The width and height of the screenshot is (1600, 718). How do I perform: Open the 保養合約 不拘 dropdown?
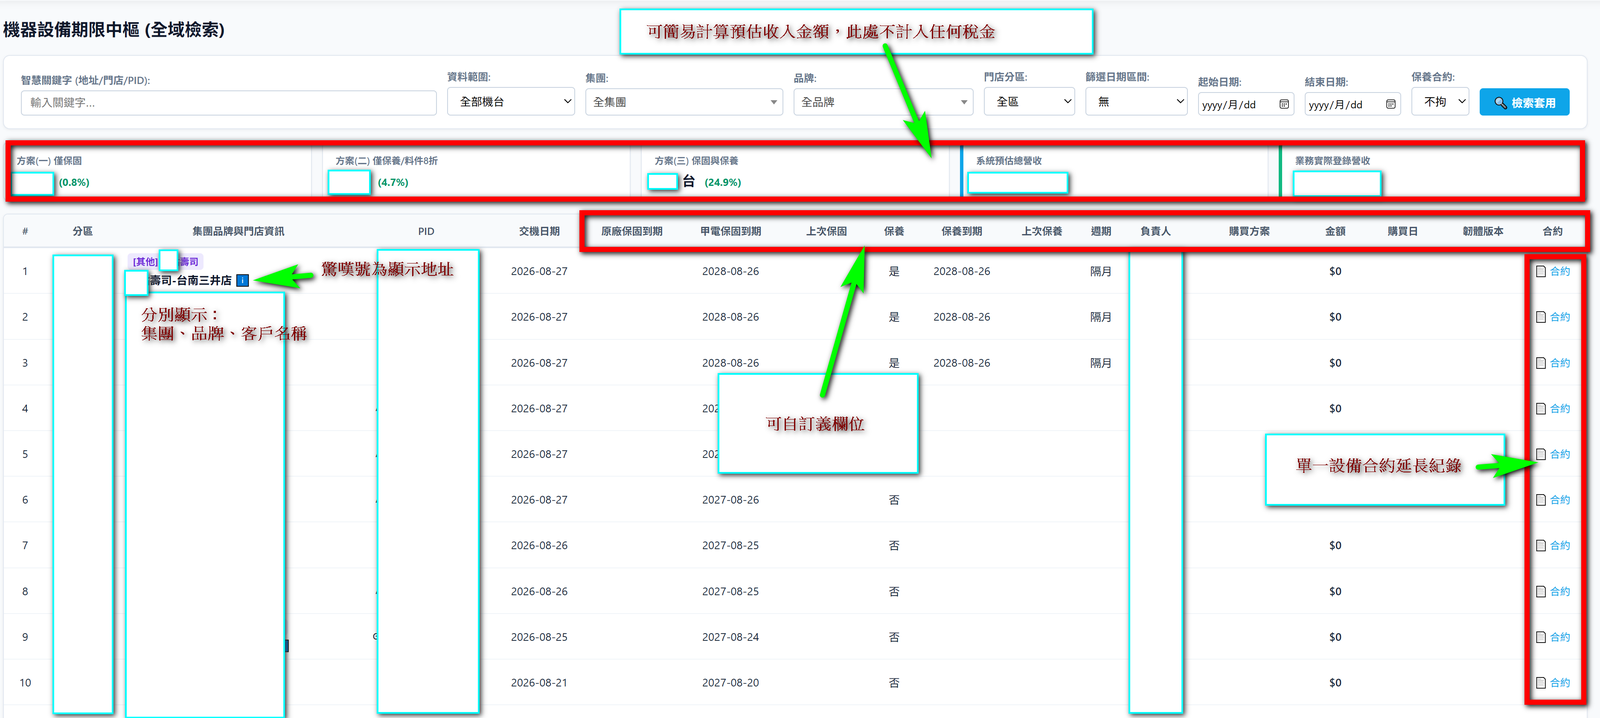(1440, 101)
